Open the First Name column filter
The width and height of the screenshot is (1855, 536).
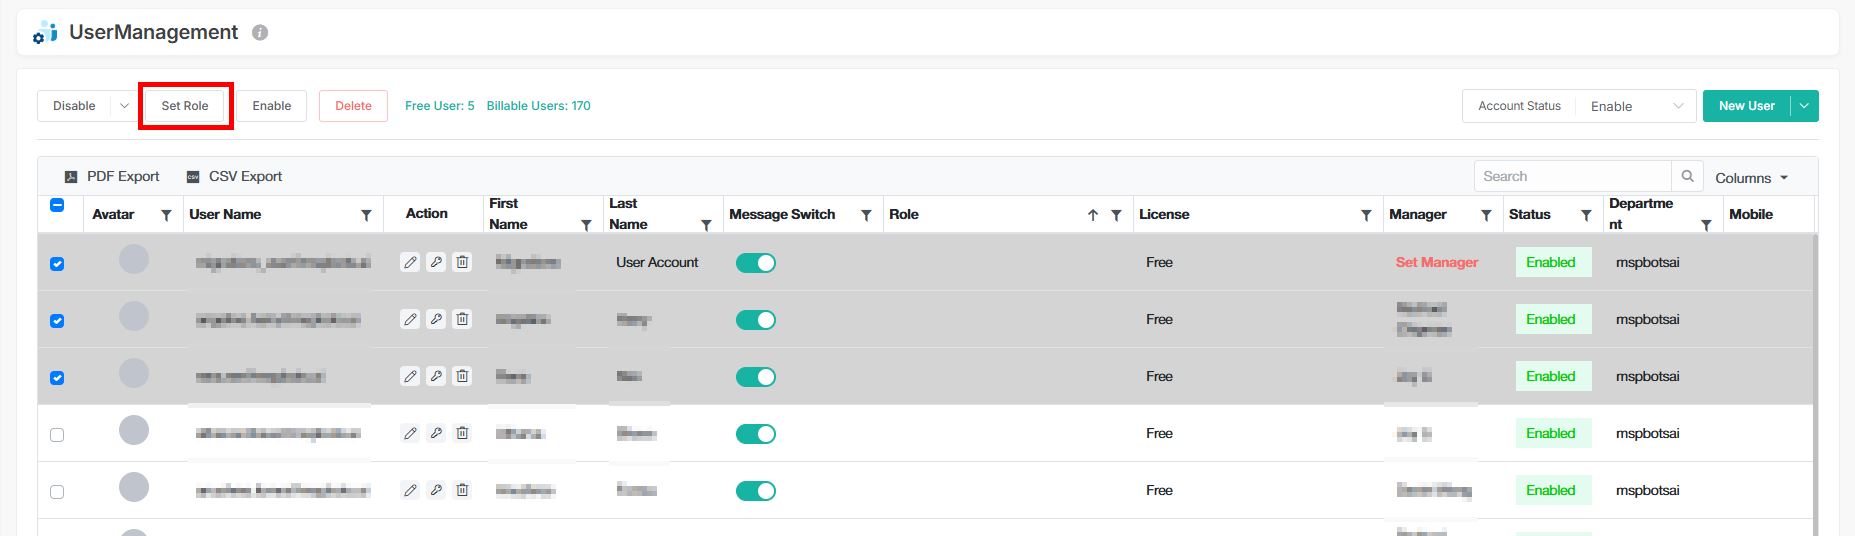(x=586, y=225)
